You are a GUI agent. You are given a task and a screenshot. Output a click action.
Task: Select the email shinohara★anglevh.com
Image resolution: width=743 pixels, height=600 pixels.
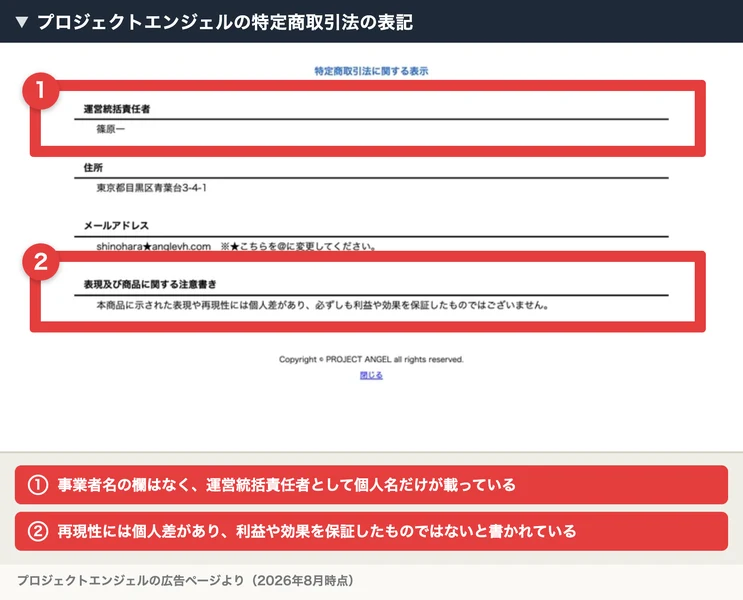[x=154, y=246]
